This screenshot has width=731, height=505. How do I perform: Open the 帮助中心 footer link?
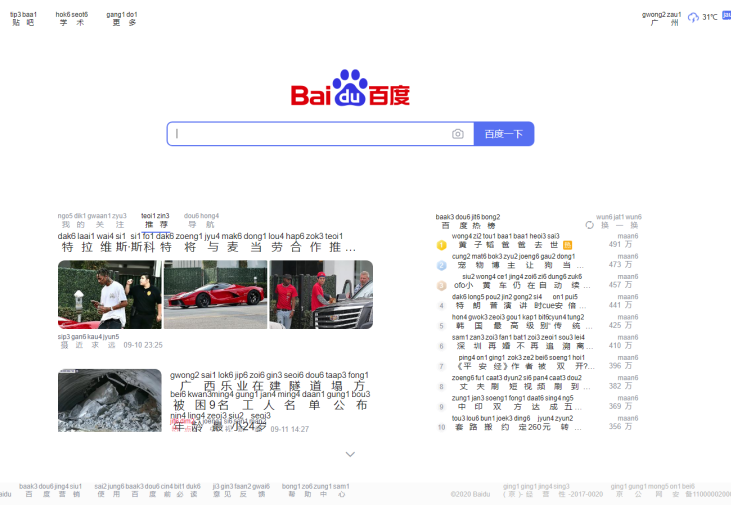click(x=316, y=491)
